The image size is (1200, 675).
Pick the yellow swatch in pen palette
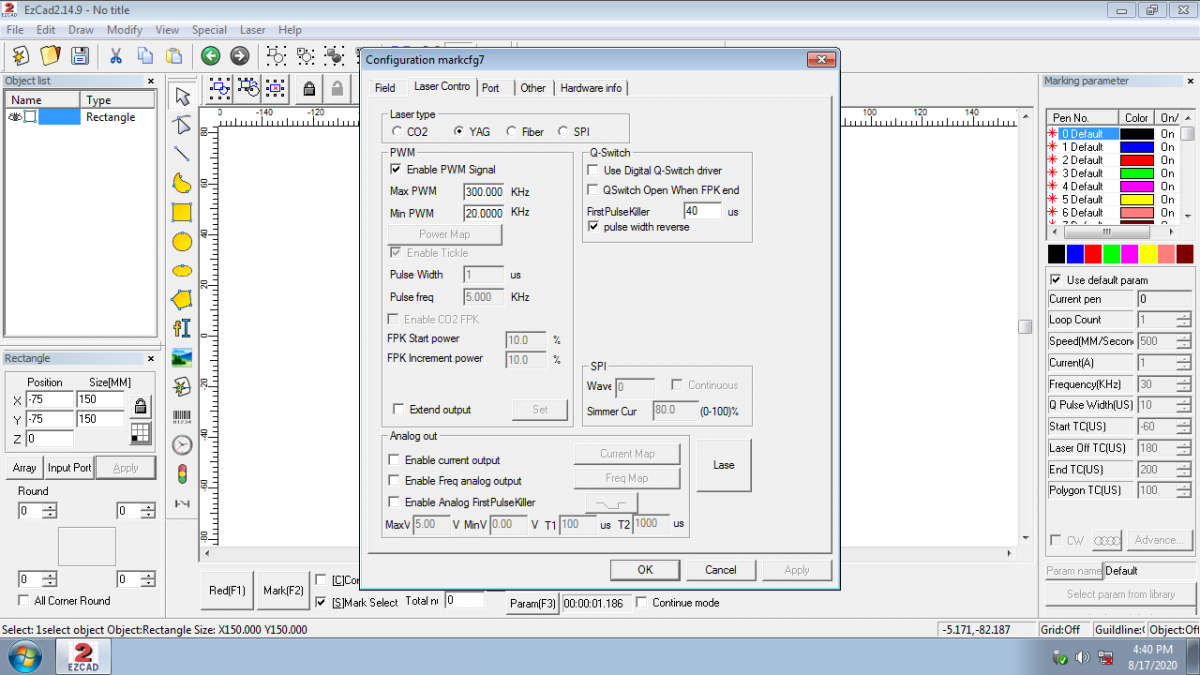point(1148,255)
